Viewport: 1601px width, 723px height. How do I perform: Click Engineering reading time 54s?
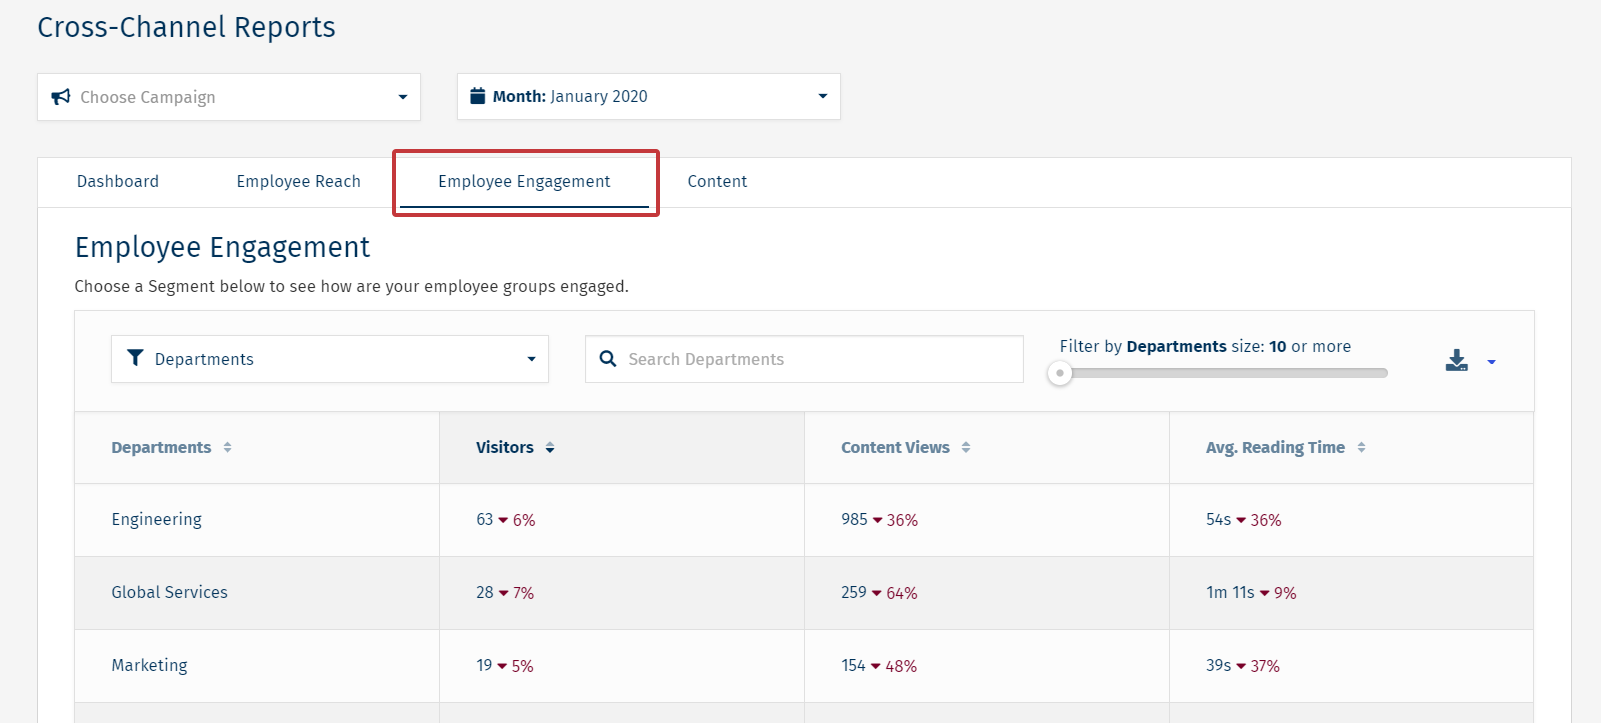(x=1219, y=520)
